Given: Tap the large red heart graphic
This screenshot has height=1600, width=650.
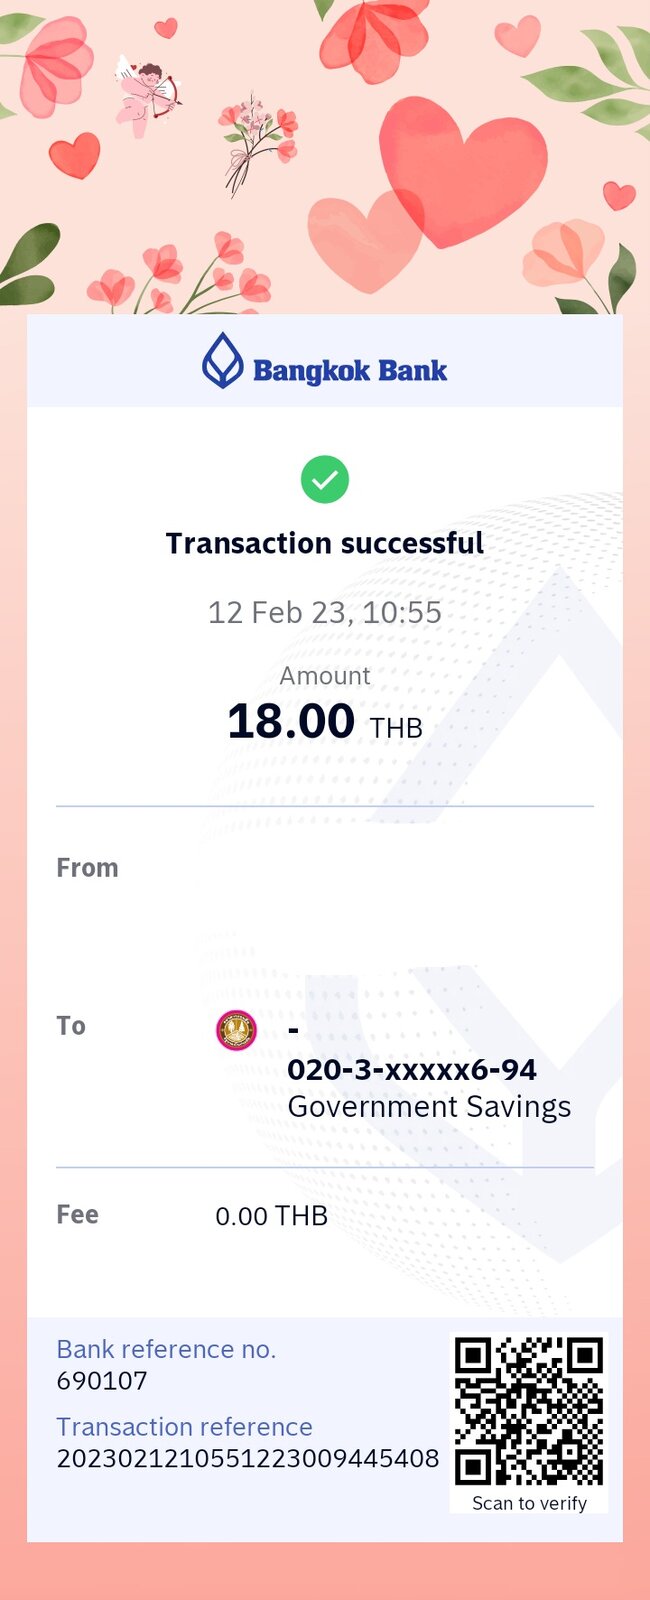Looking at the screenshot, I should (x=462, y=170).
